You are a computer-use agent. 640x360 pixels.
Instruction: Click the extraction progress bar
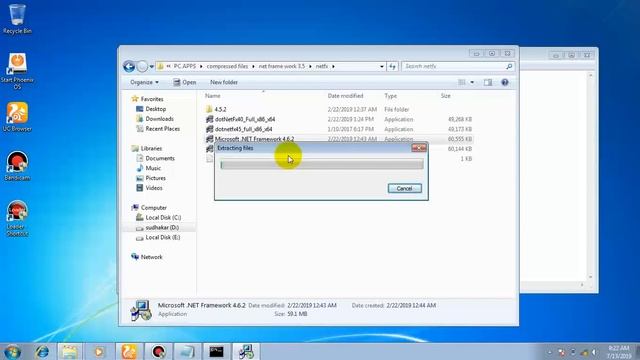coord(322,164)
